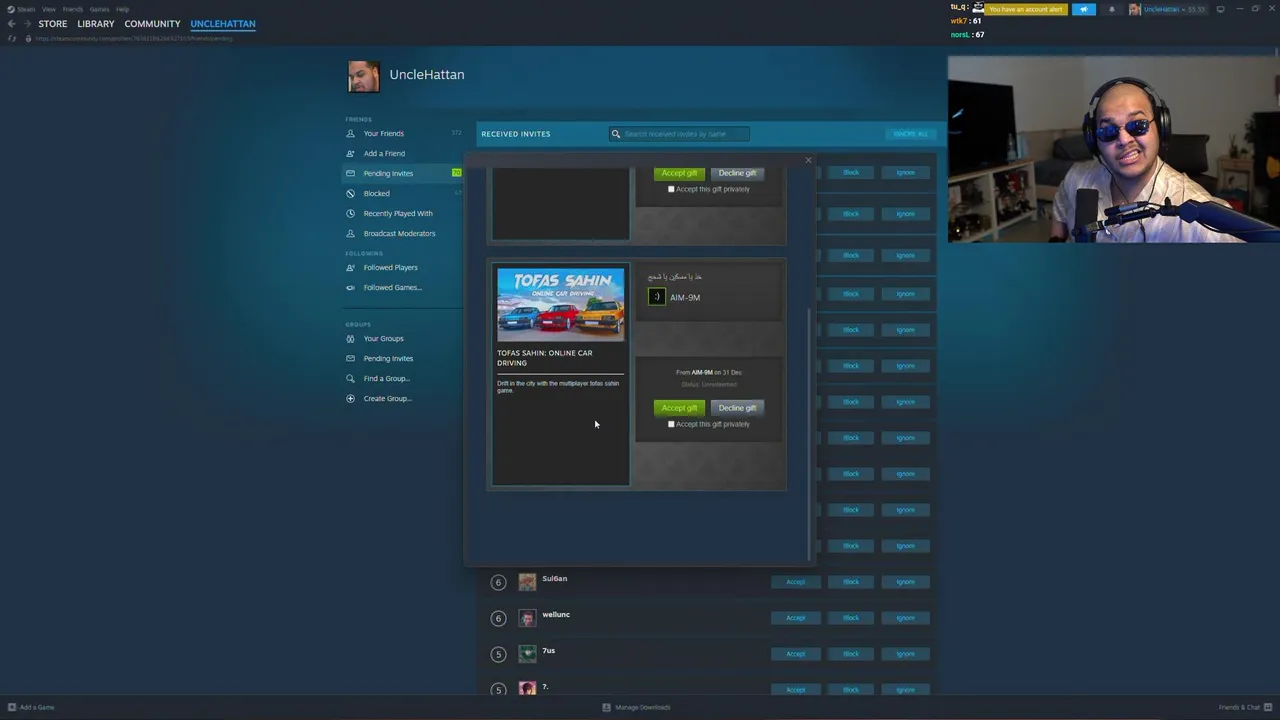Open the View menu
Screen dimensions: 1280x720
(x=48, y=9)
